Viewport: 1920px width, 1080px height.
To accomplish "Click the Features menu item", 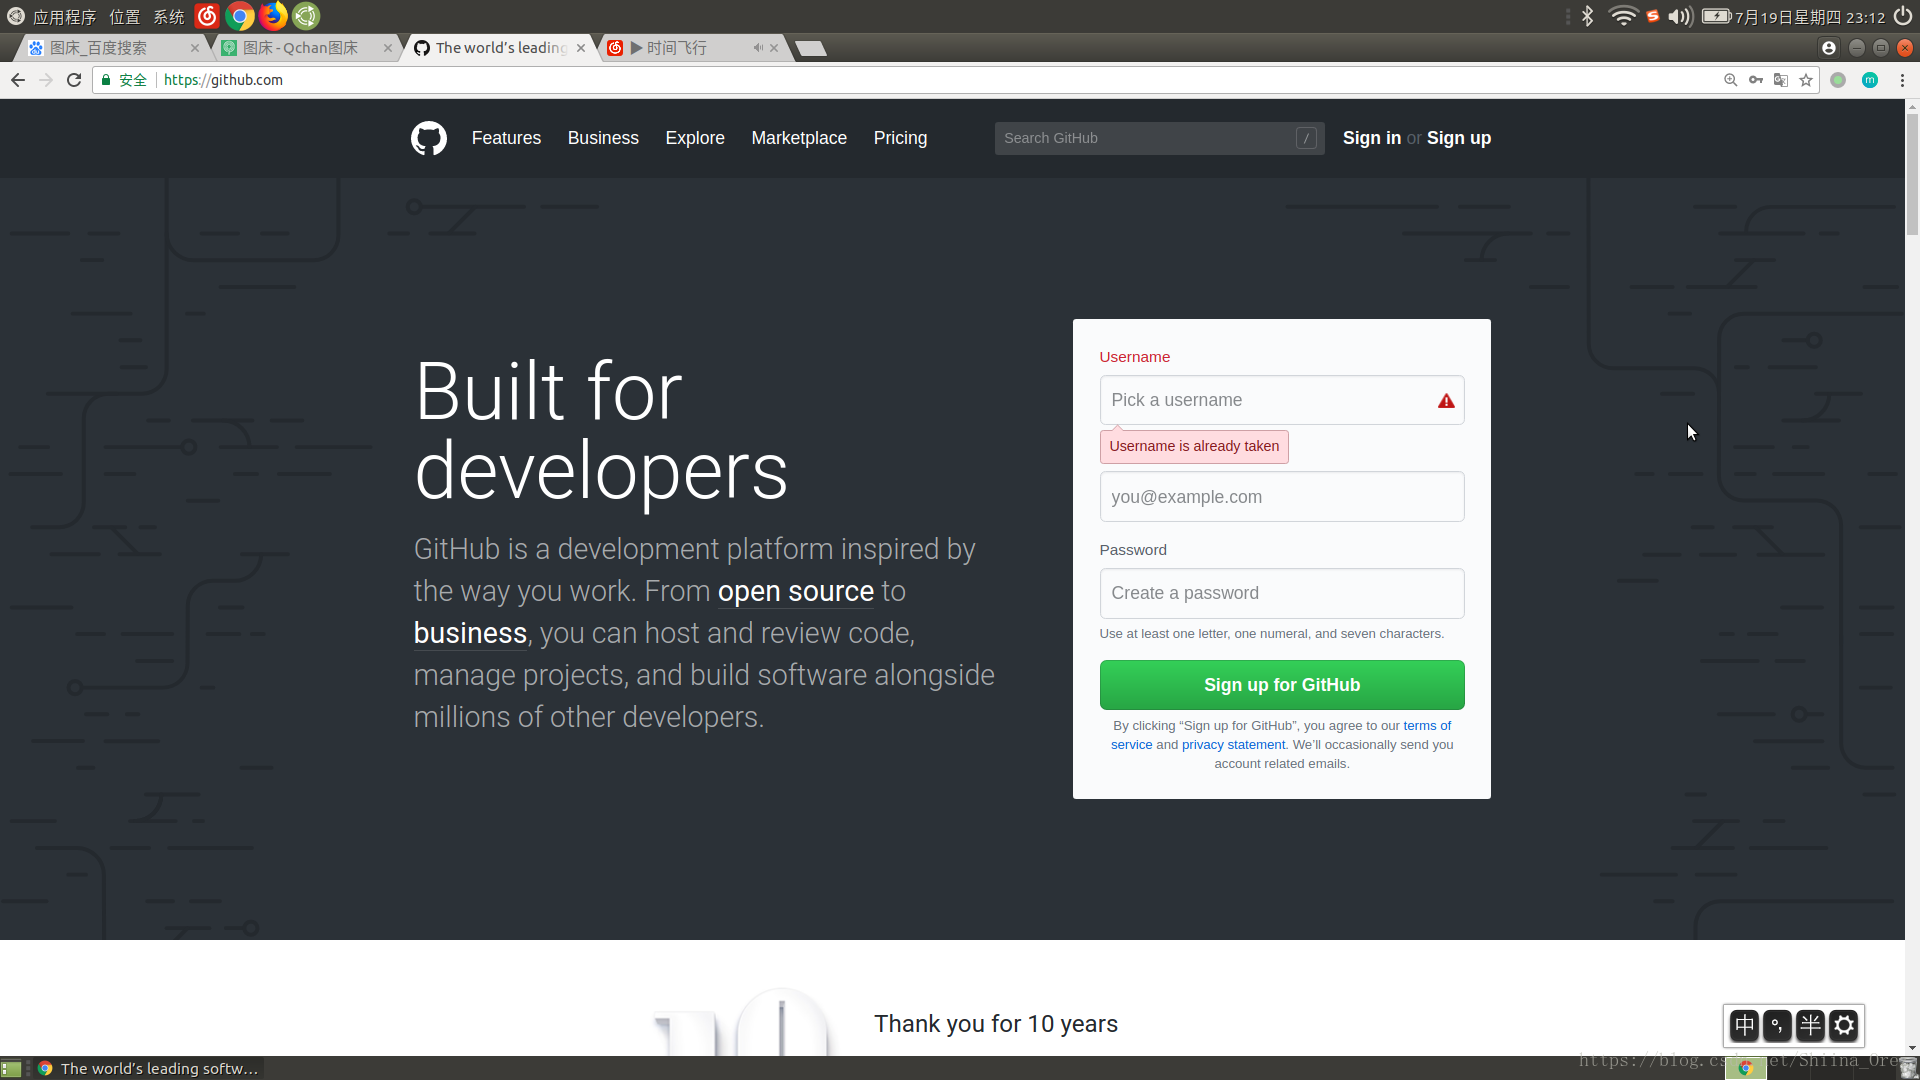I will click(x=506, y=137).
